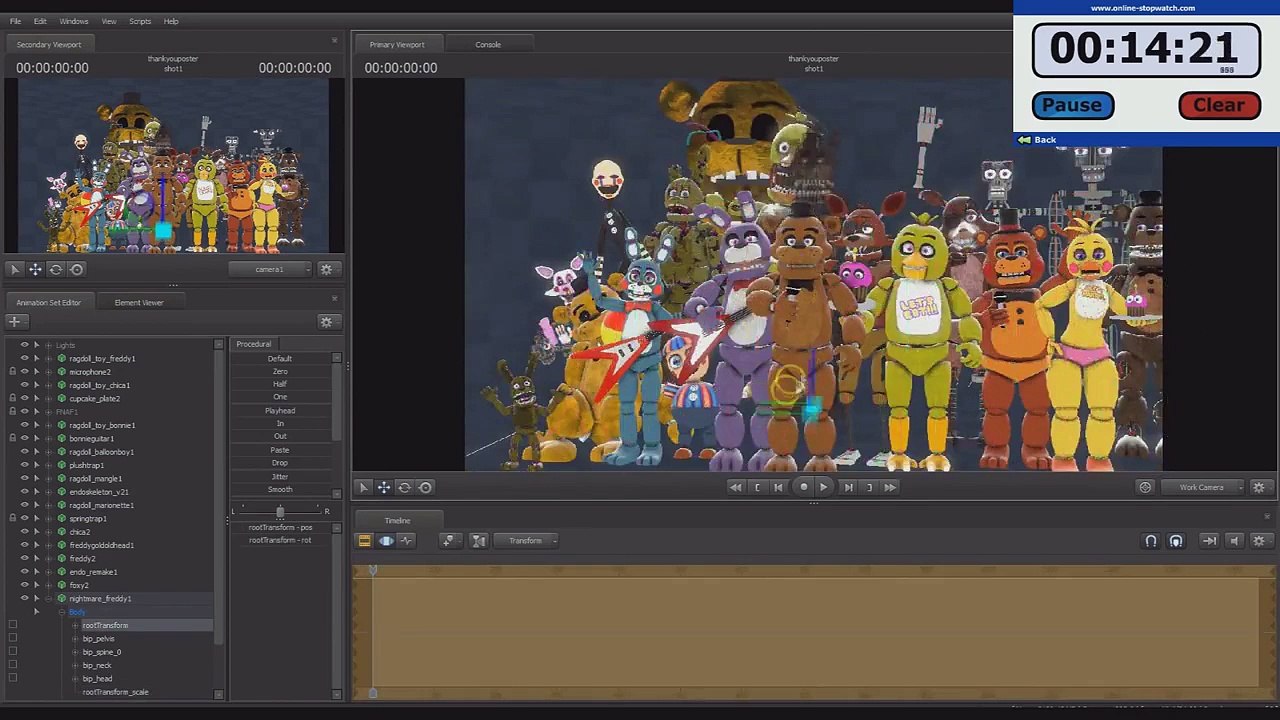
Task: Open the Windows menu
Action: [x=74, y=21]
